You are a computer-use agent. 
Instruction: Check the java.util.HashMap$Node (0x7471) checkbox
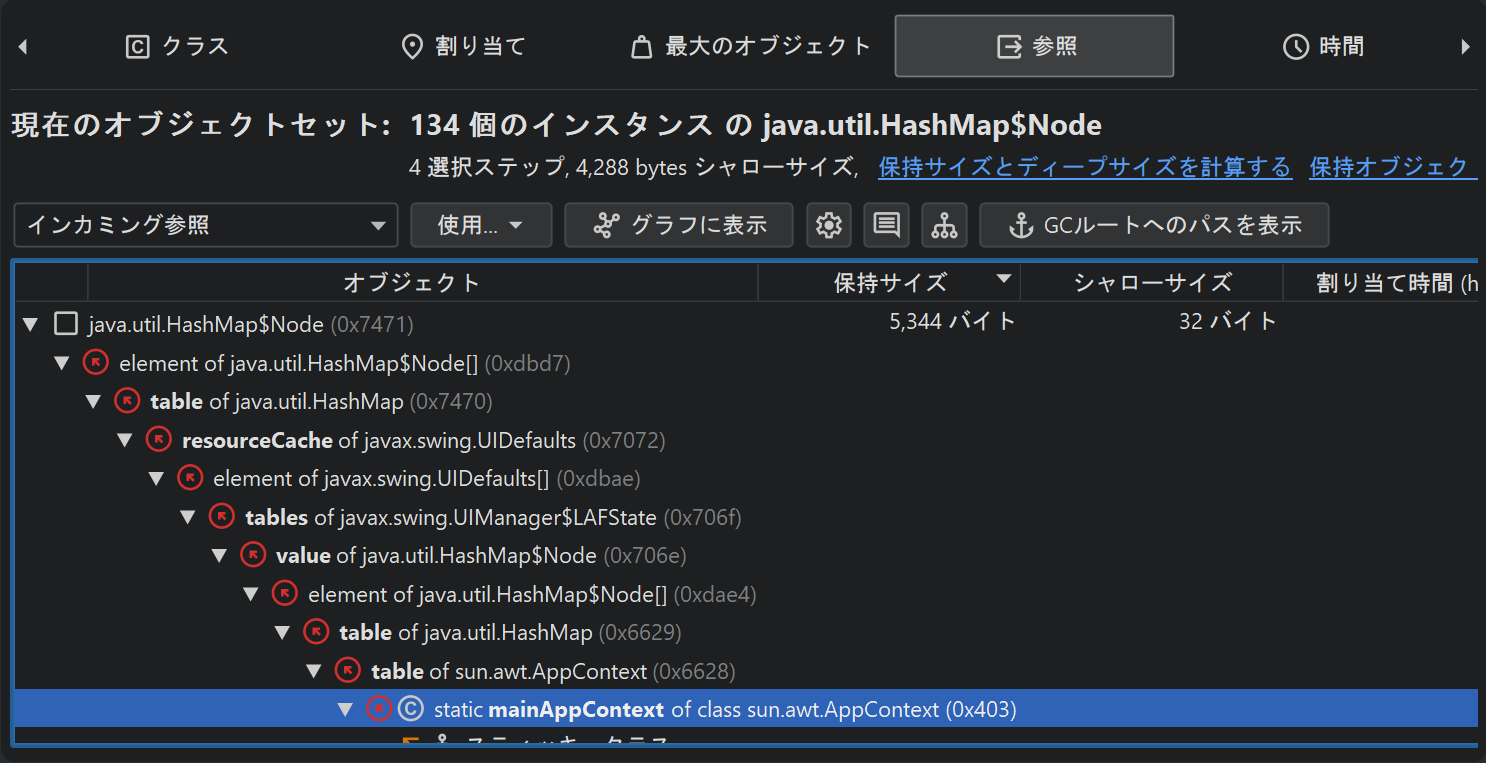click(66, 324)
